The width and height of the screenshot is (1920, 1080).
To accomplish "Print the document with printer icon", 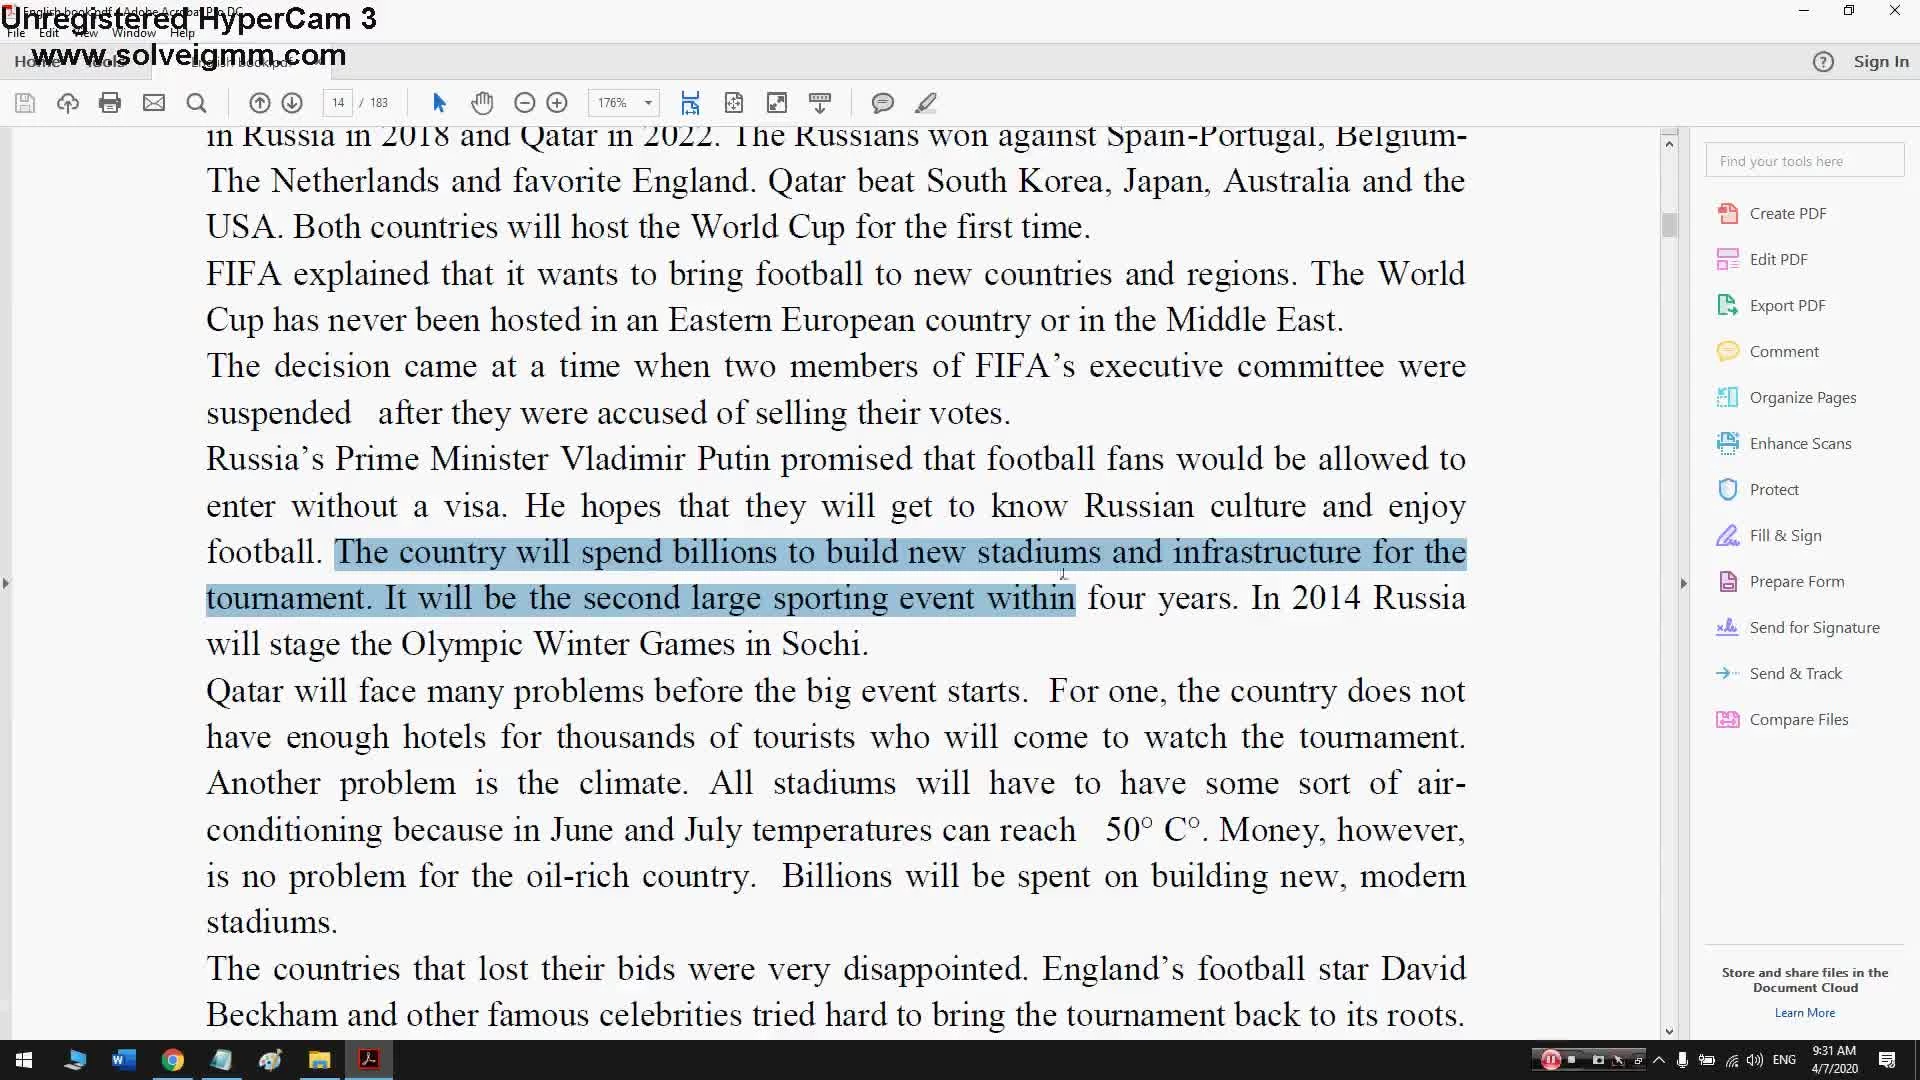I will coord(110,103).
